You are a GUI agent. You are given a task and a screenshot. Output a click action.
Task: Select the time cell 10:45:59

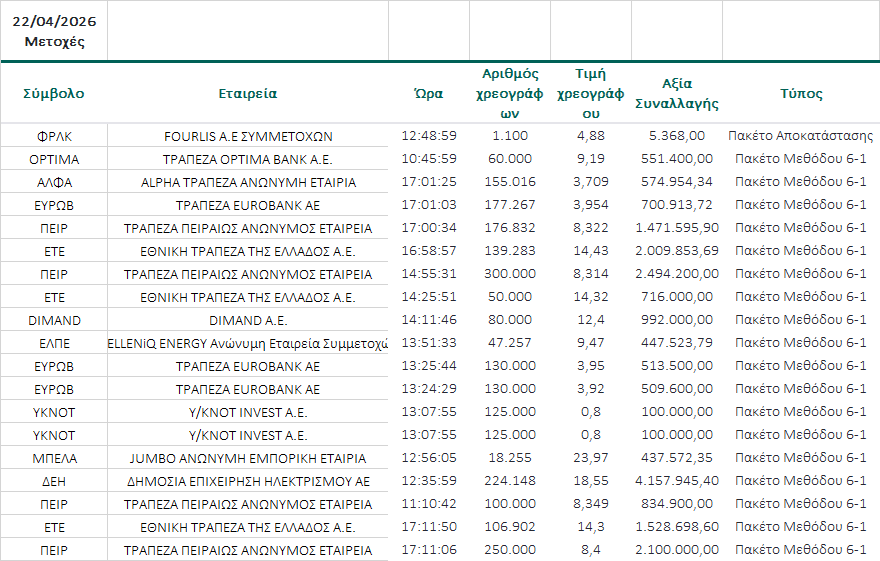click(429, 159)
